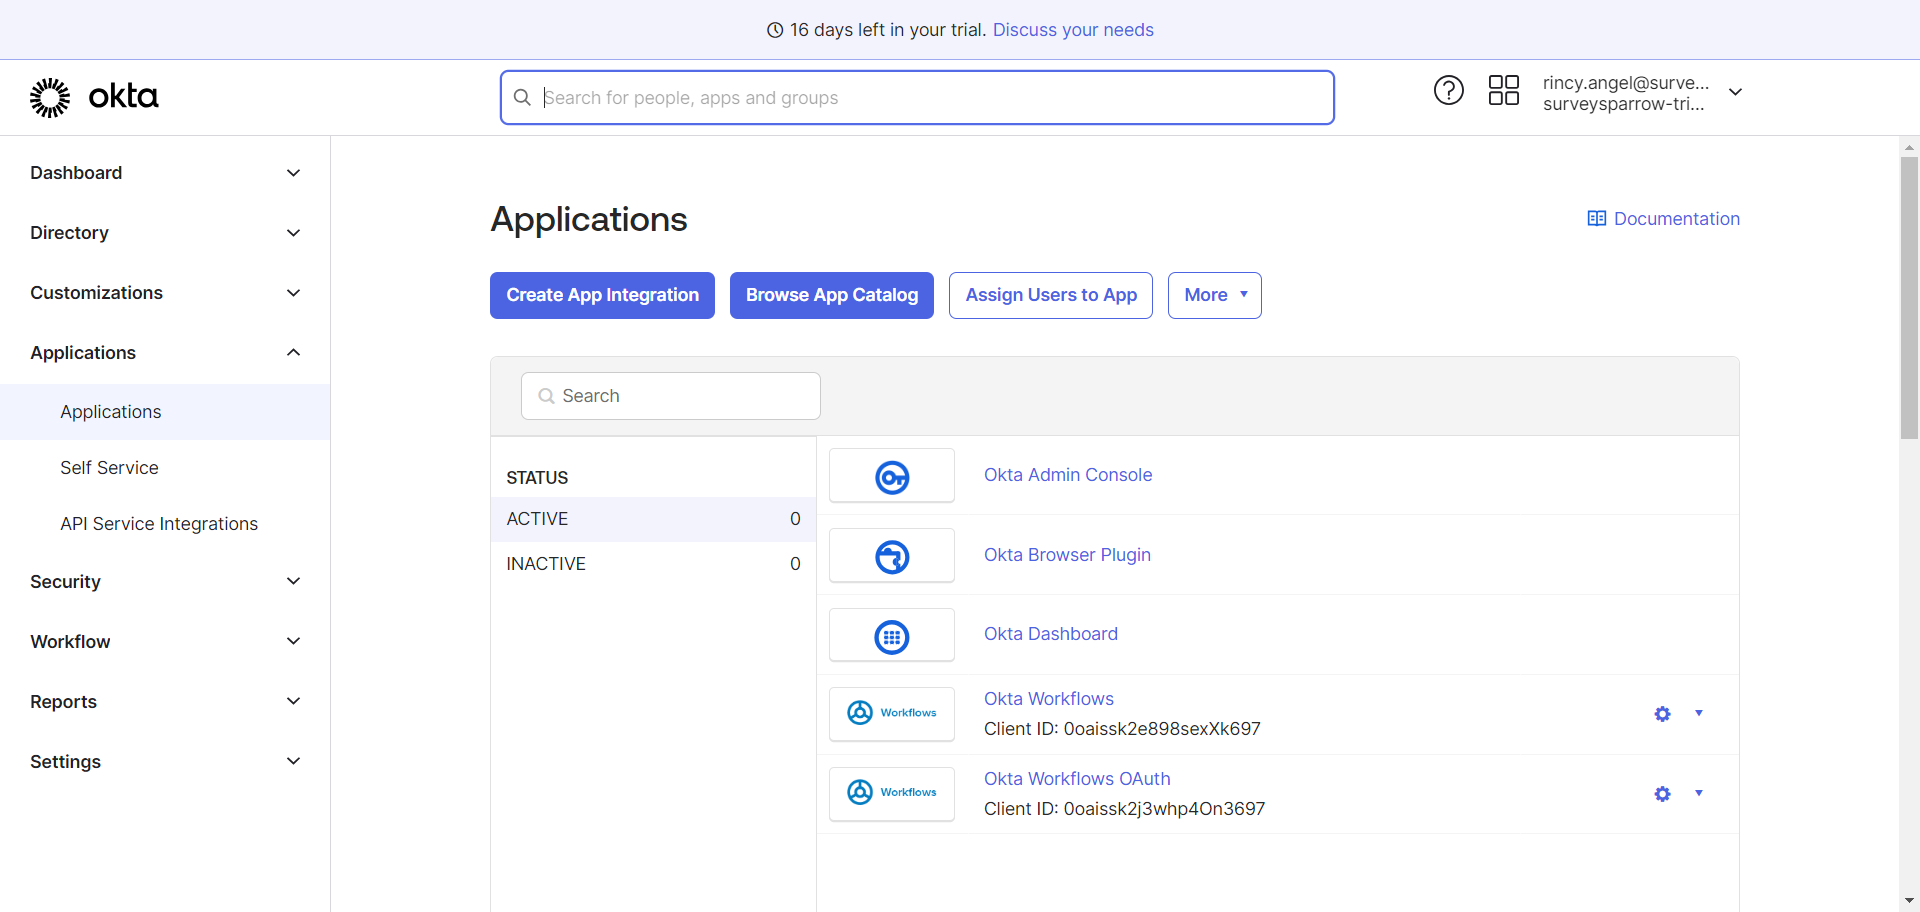Open the help question mark icon
Image resolution: width=1920 pixels, height=912 pixels.
coord(1448,91)
